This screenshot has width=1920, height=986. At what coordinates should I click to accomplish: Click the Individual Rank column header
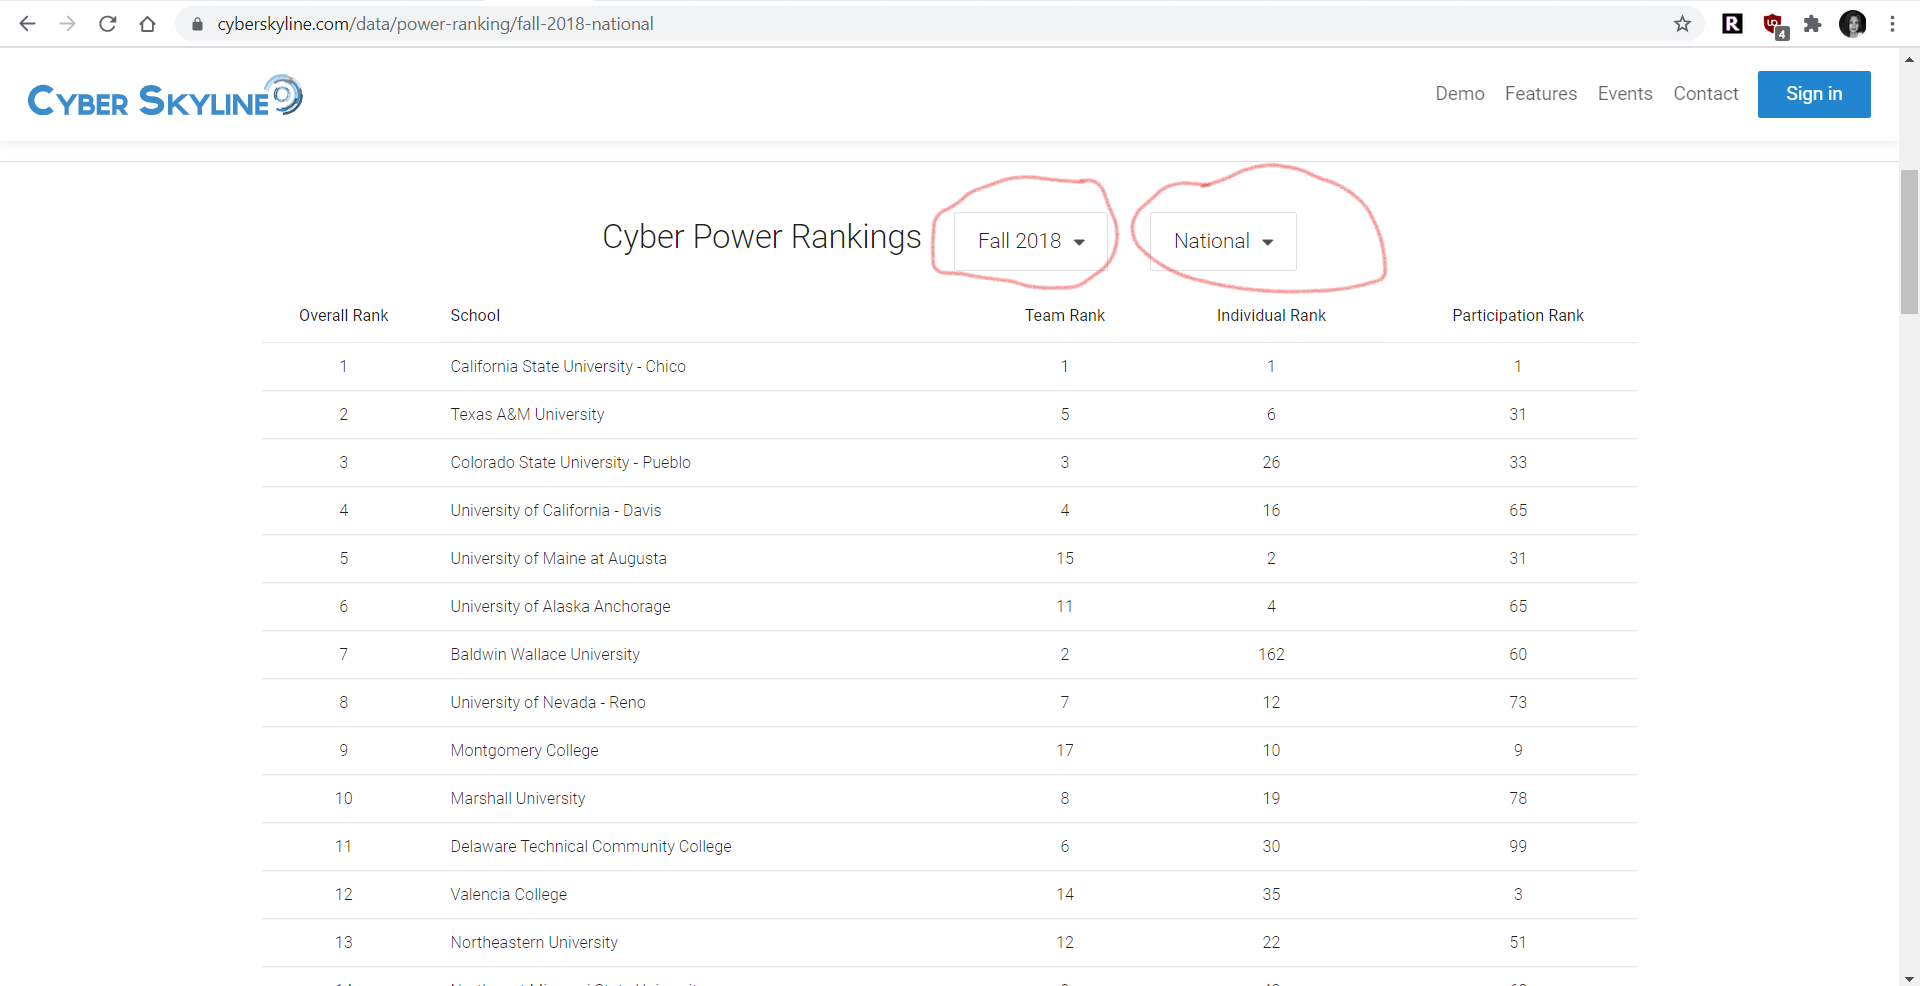click(x=1271, y=315)
